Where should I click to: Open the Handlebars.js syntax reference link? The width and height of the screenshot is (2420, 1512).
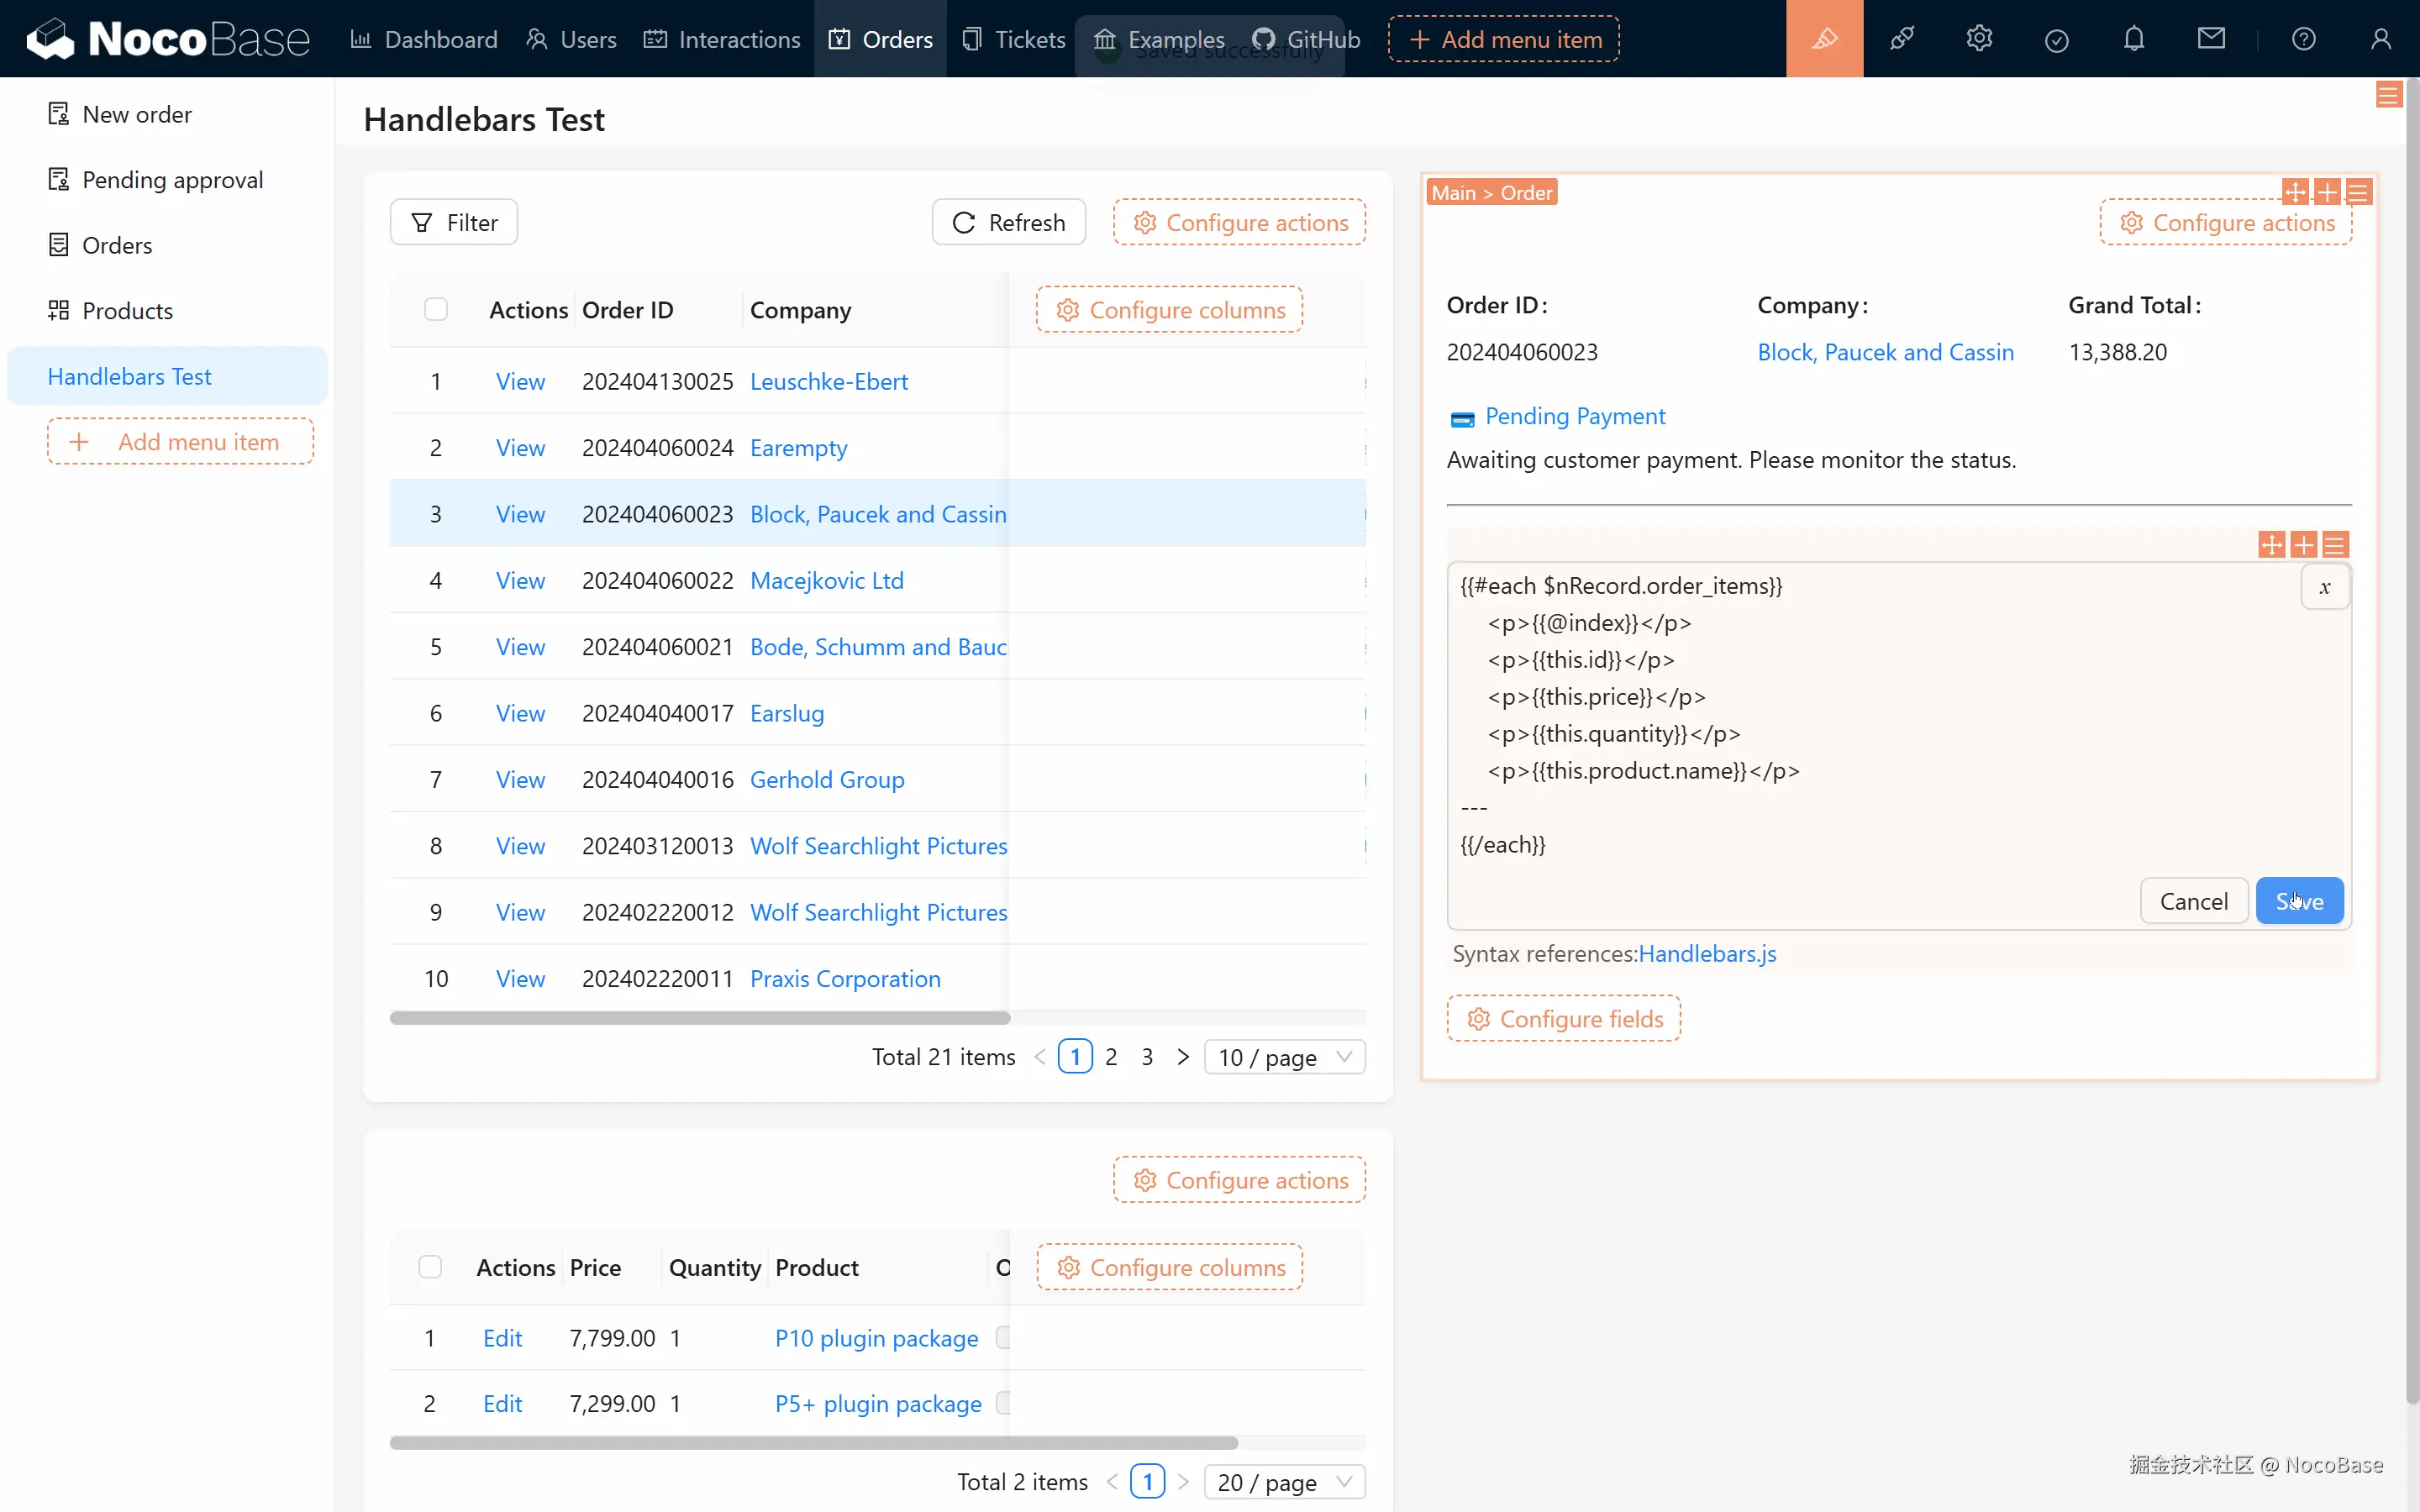click(1707, 953)
